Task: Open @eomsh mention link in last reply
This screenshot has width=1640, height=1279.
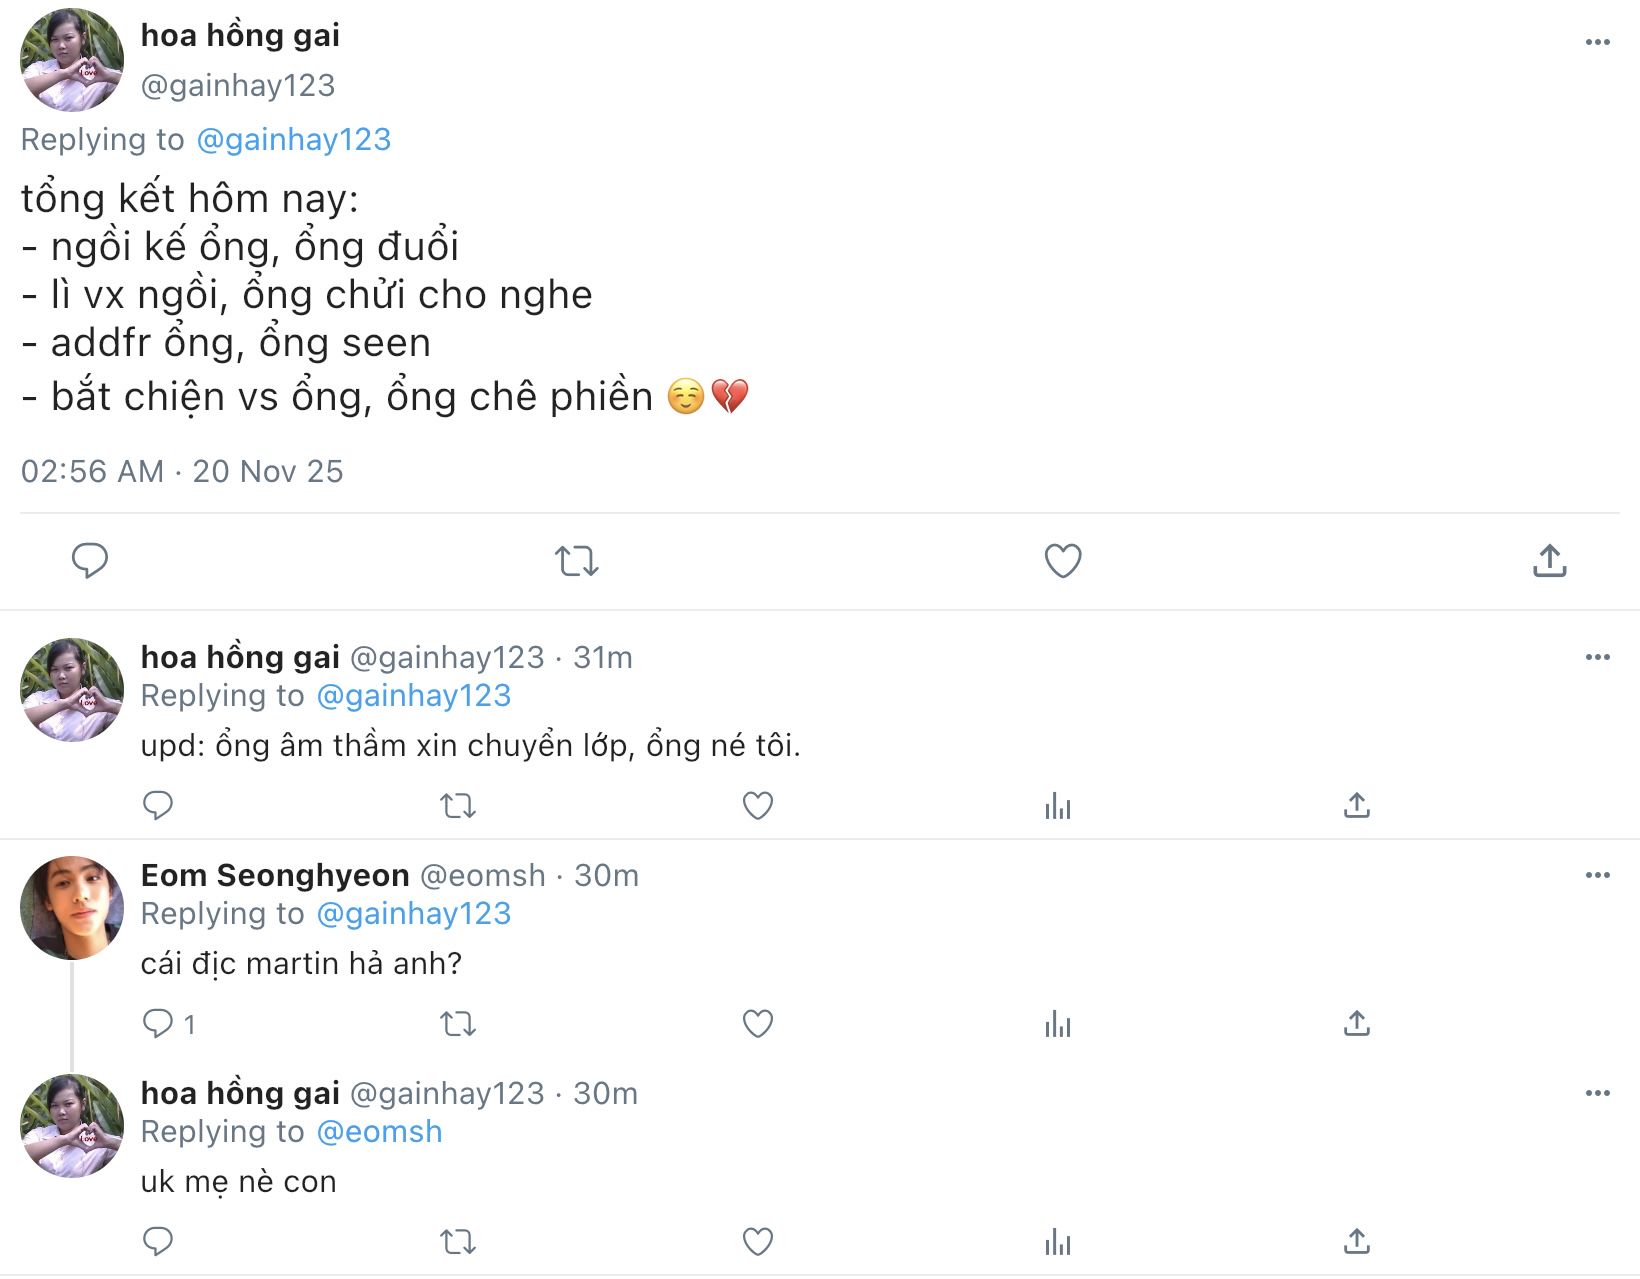Action: click(x=379, y=1131)
